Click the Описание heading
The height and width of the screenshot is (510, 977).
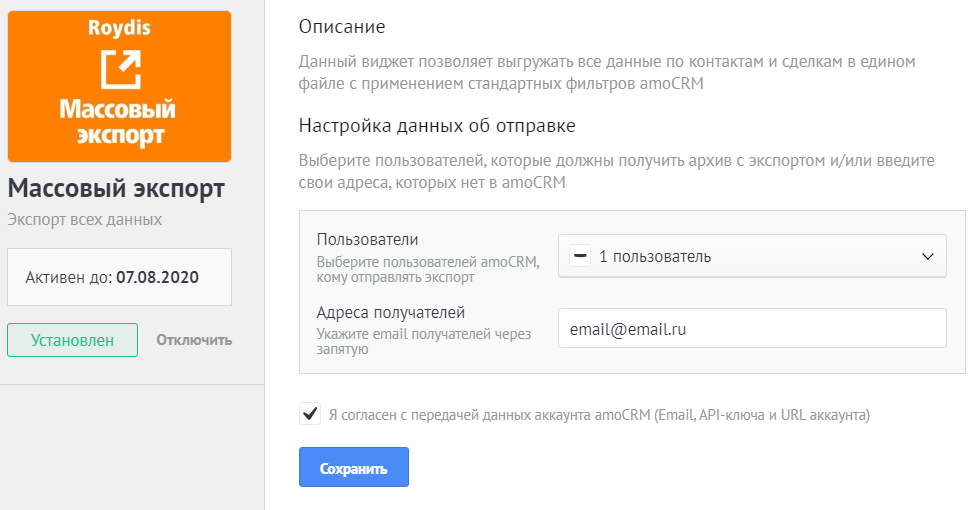[x=342, y=27]
